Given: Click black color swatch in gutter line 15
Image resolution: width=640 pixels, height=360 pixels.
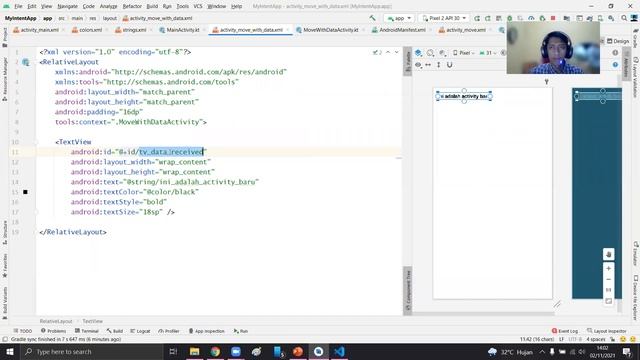Looking at the screenshot, I should [x=25, y=192].
